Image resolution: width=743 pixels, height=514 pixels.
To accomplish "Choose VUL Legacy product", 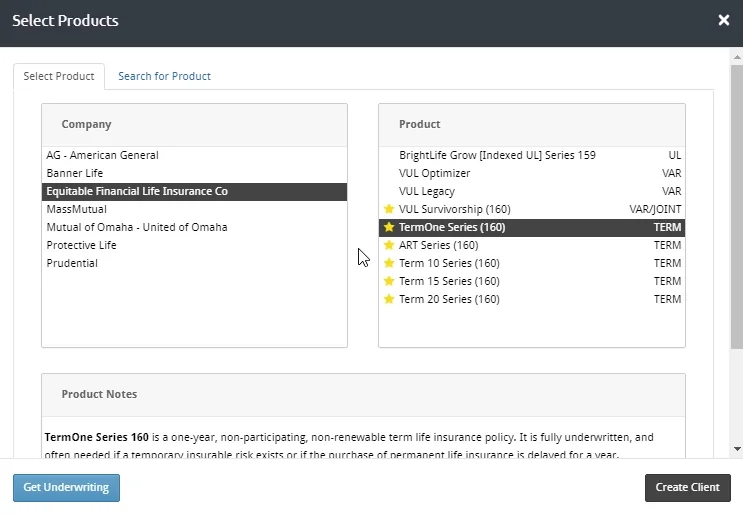I will (x=532, y=191).
